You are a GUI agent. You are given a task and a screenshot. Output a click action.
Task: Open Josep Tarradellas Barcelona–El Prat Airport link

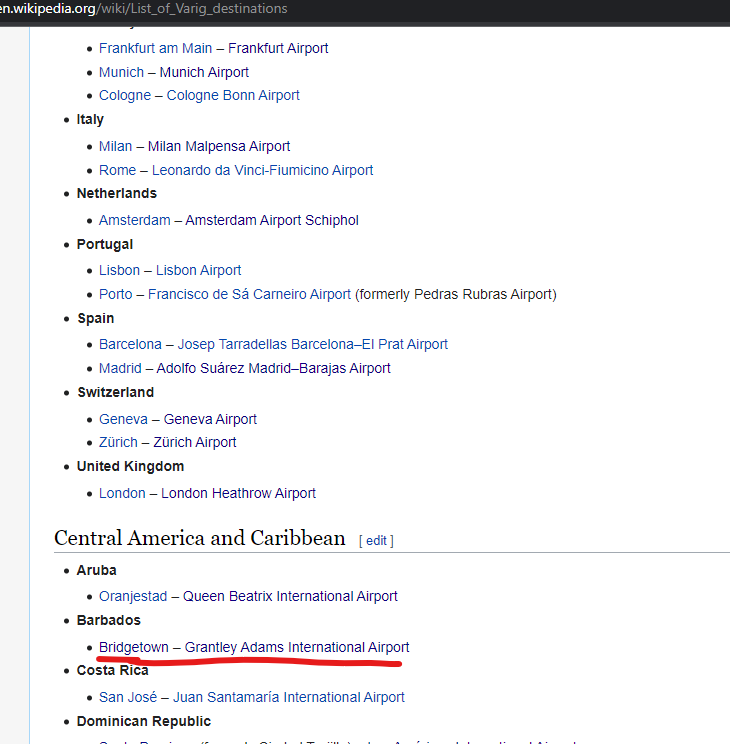tap(312, 344)
